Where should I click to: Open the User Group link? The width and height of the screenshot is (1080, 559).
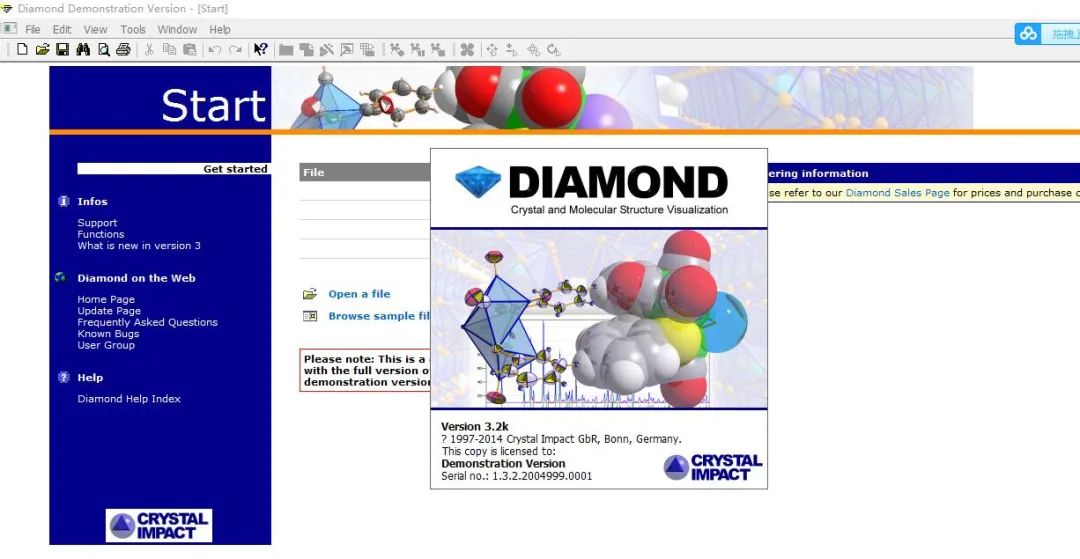[x=106, y=345]
